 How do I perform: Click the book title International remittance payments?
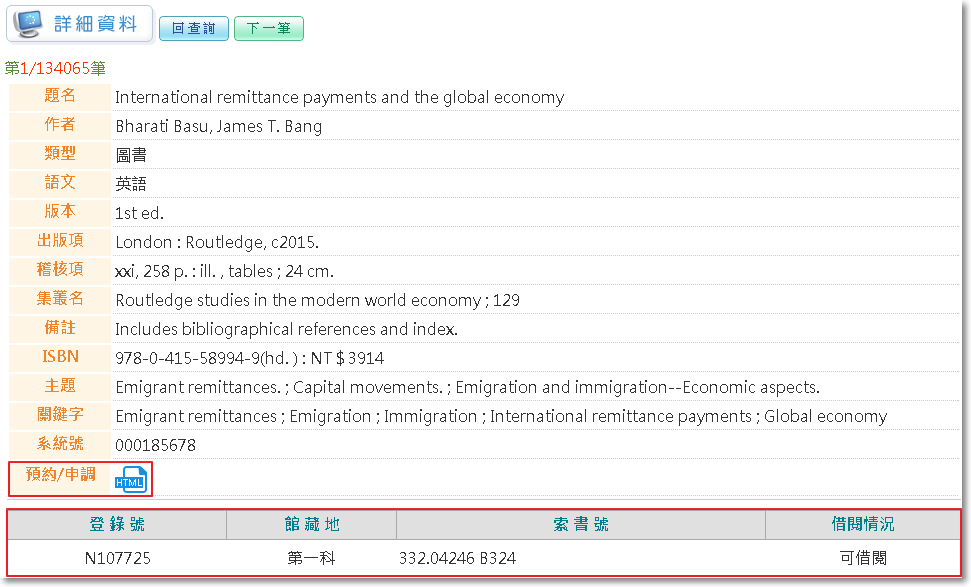coord(339,97)
